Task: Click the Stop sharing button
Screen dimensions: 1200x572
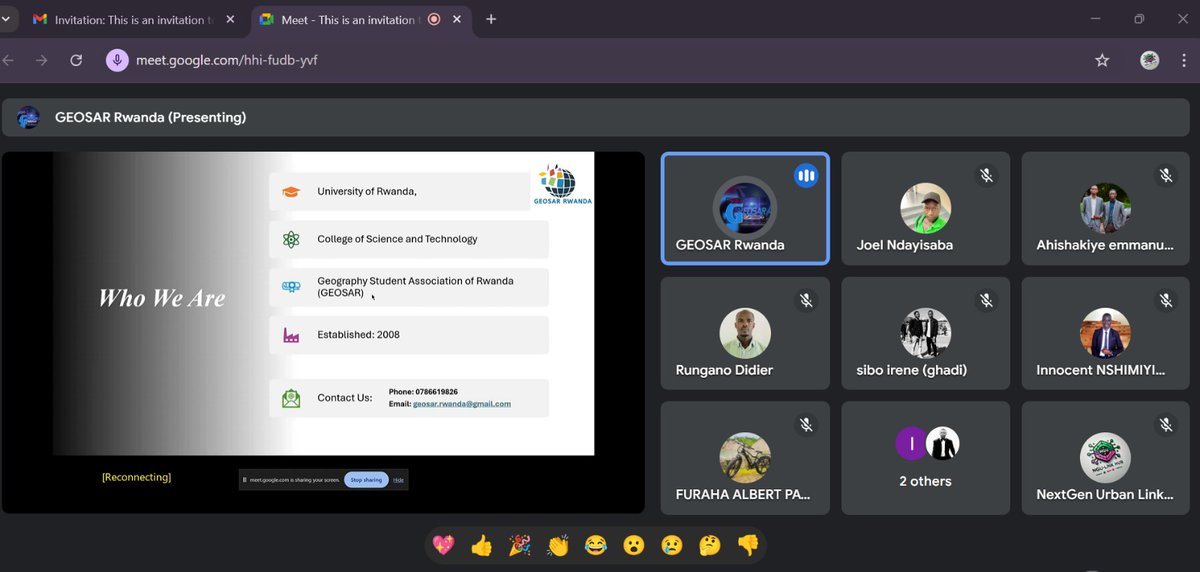Action: point(365,480)
